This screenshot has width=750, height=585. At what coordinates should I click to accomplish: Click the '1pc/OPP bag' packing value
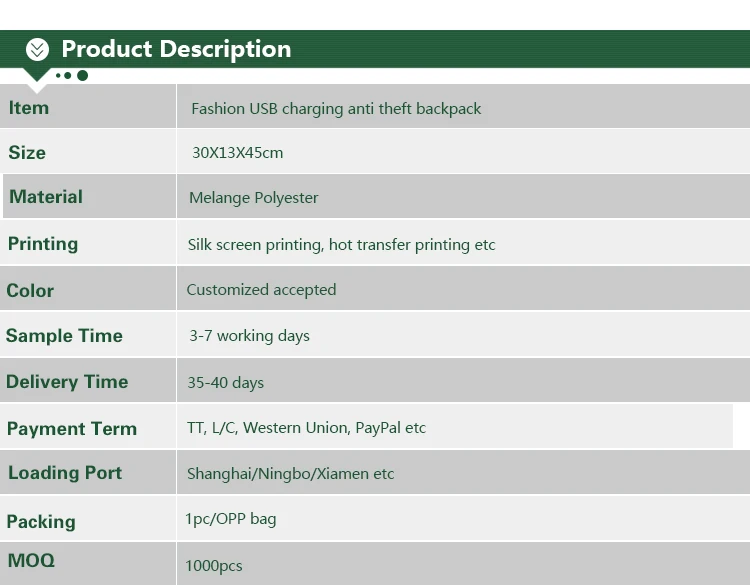click(230, 519)
